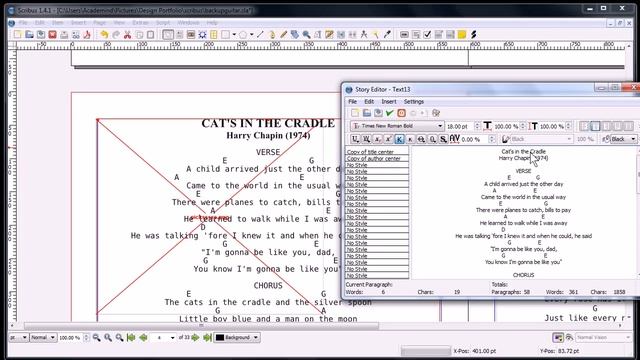
Task: Click the Undo arrow icon
Action: tap(104, 35)
